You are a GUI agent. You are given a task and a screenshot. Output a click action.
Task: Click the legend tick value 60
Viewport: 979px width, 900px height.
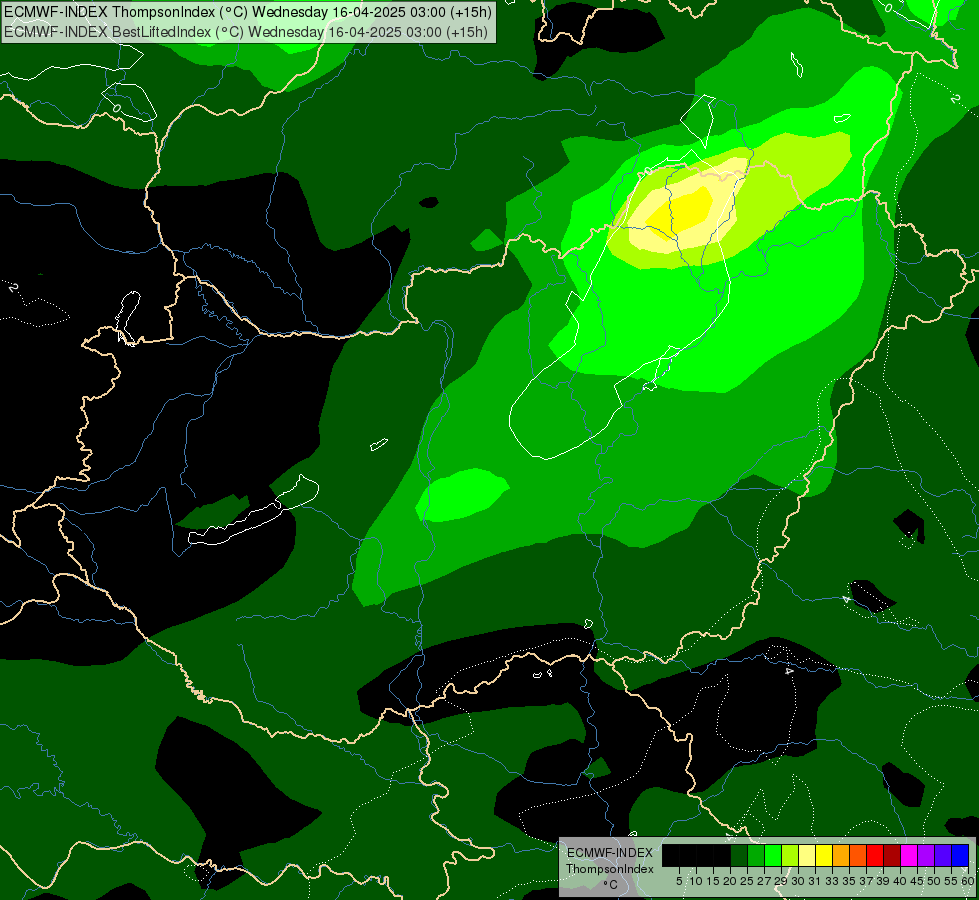coord(968,881)
